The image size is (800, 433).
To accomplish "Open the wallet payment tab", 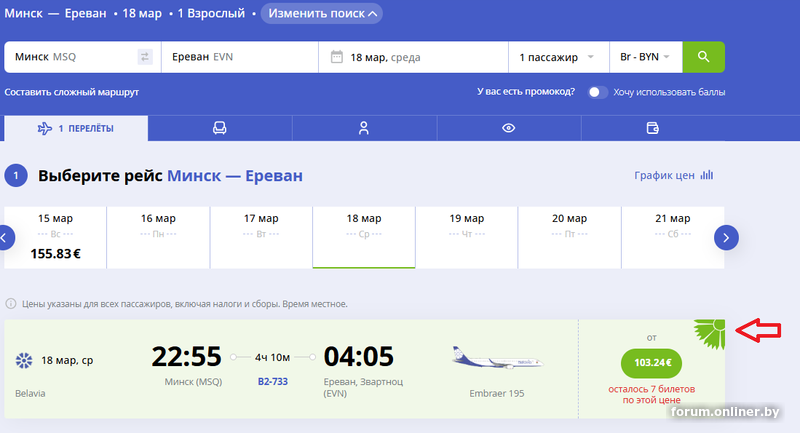I will [x=653, y=128].
